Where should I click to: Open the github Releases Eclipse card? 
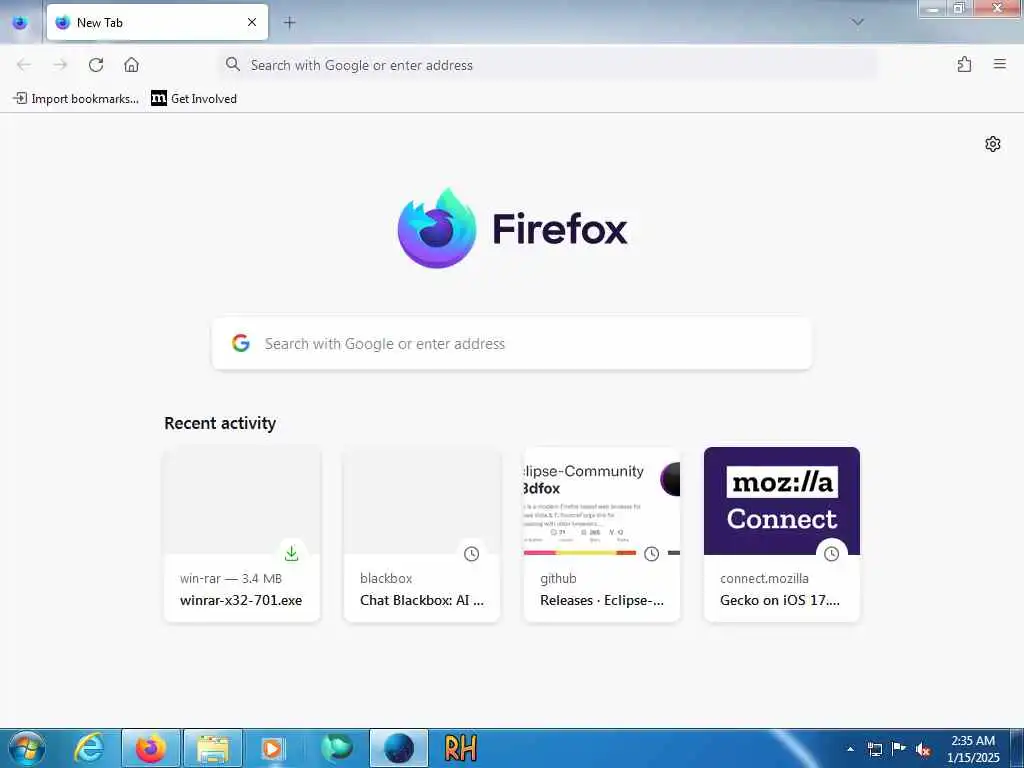(x=602, y=534)
